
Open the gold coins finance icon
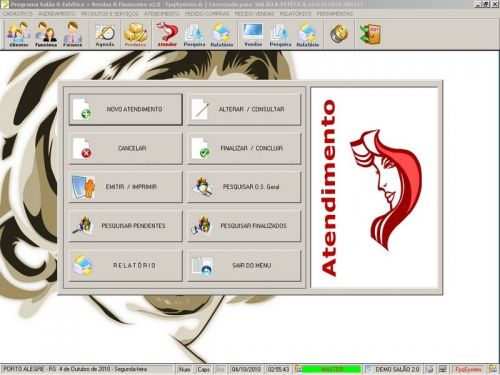tap(339, 34)
